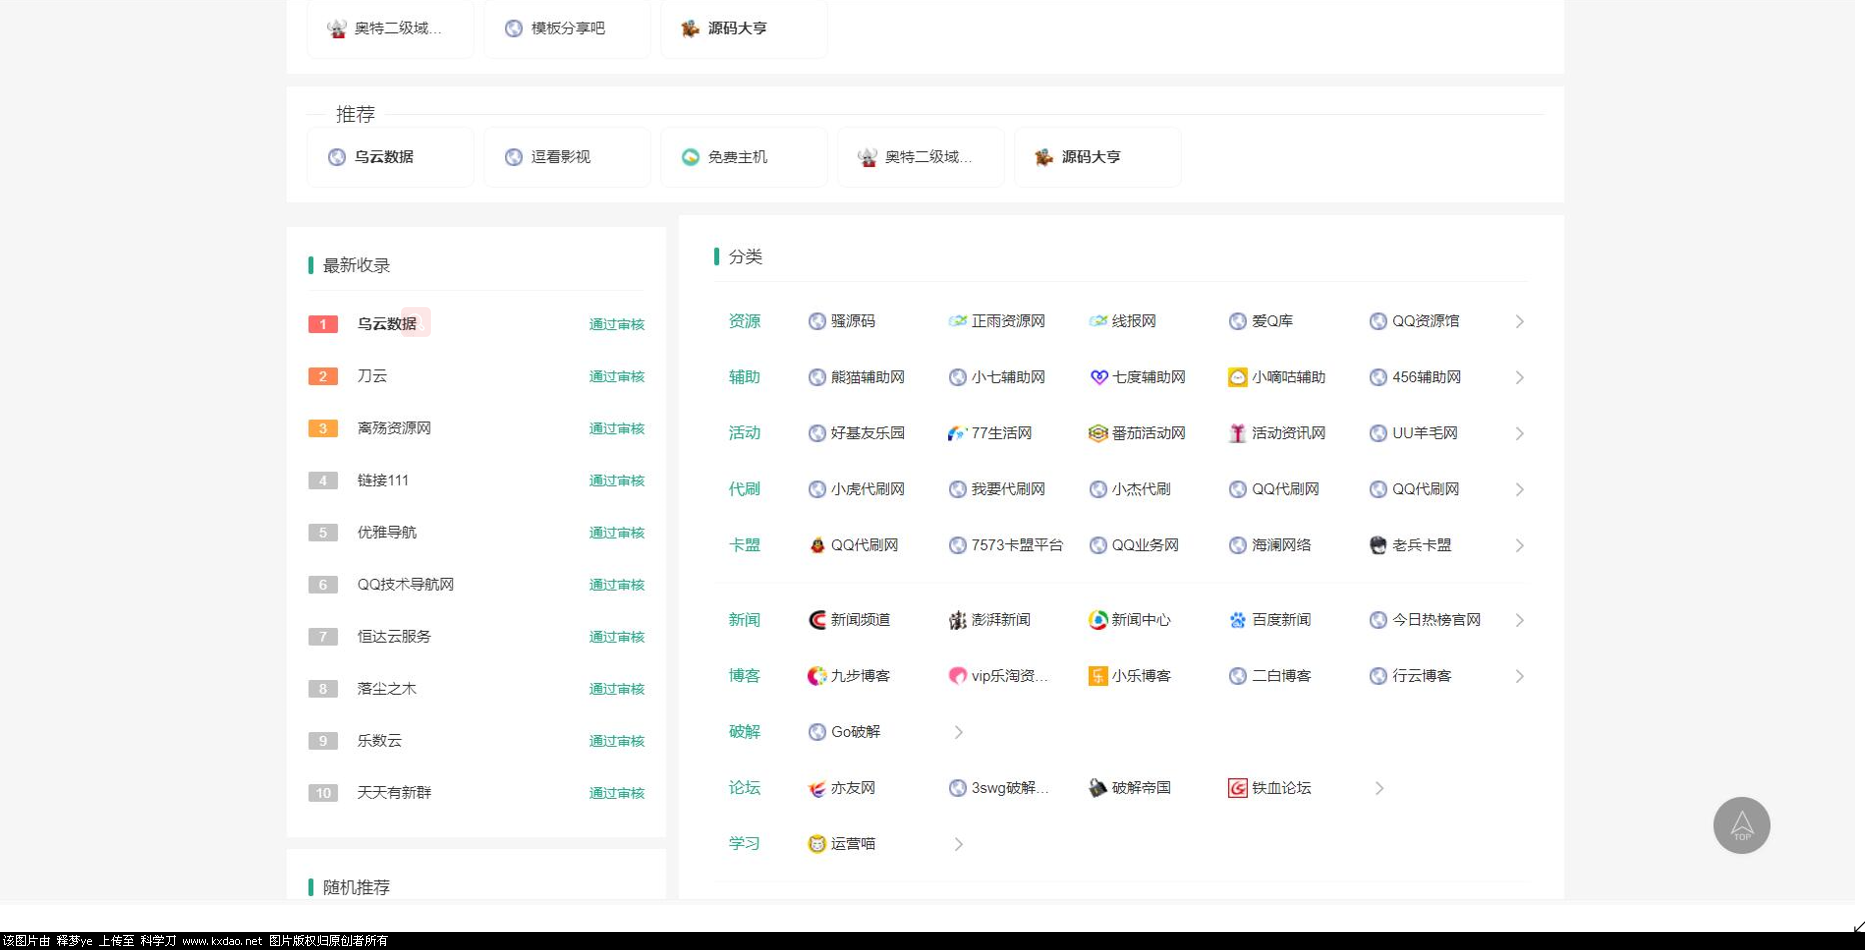Screen dimensions: 1865x950
Task: Click 通过审核 next to 乌云数据
Action: click(616, 323)
